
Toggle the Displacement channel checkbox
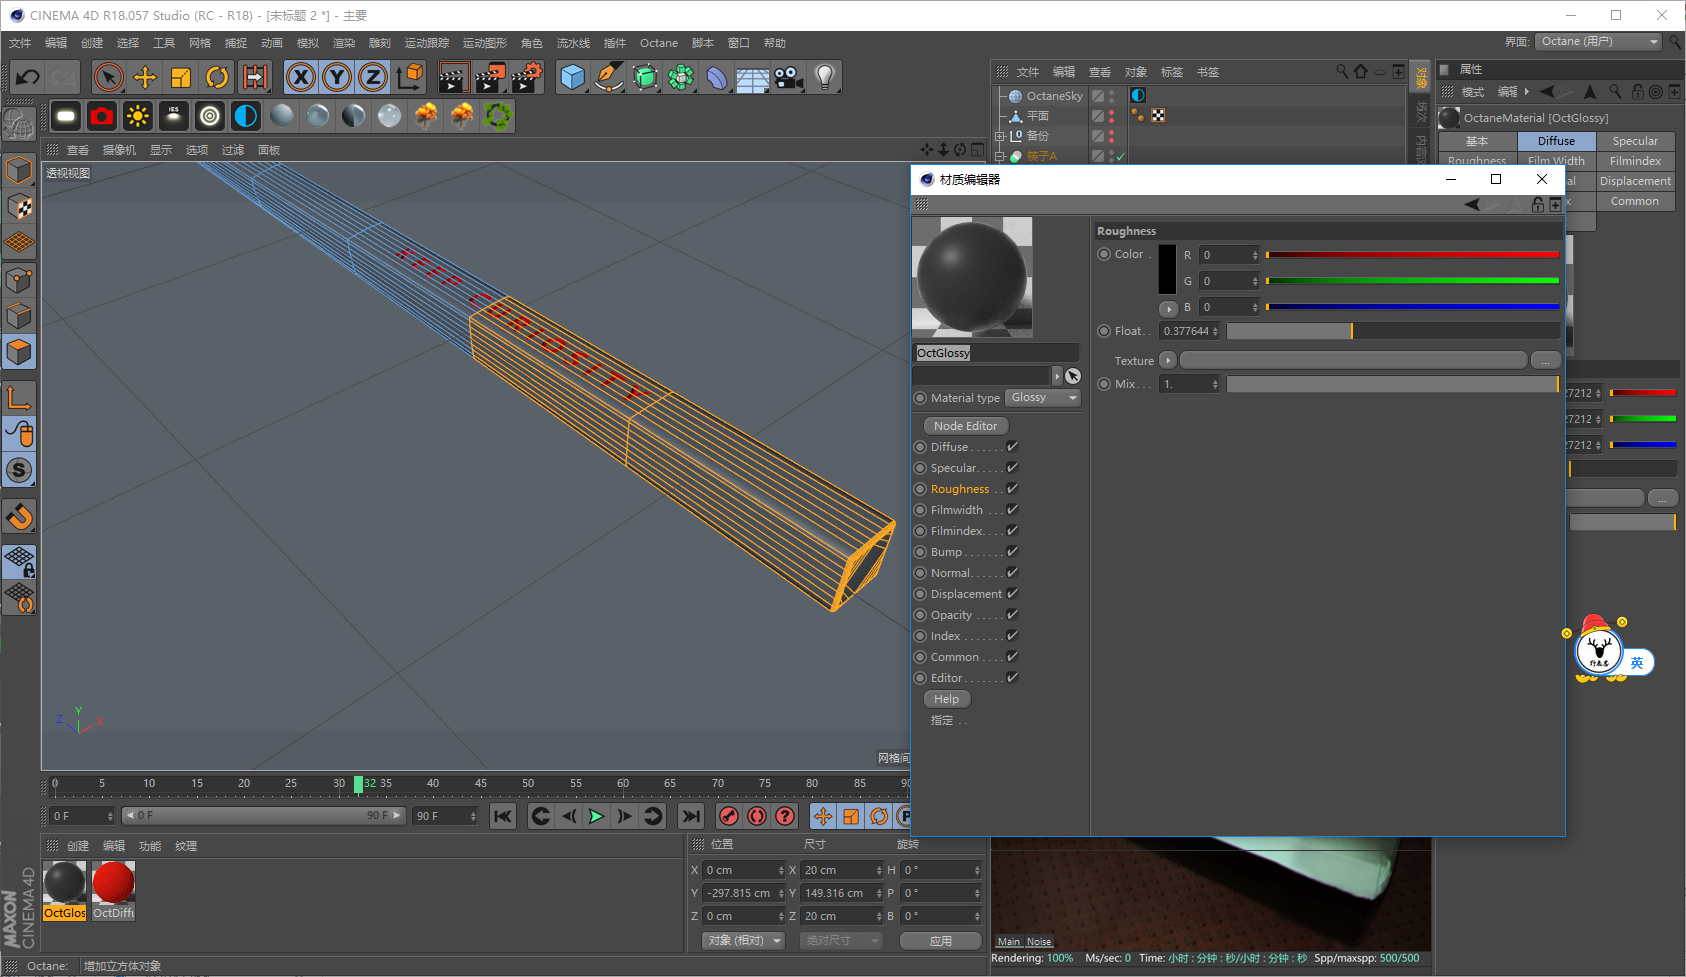[x=1012, y=594]
